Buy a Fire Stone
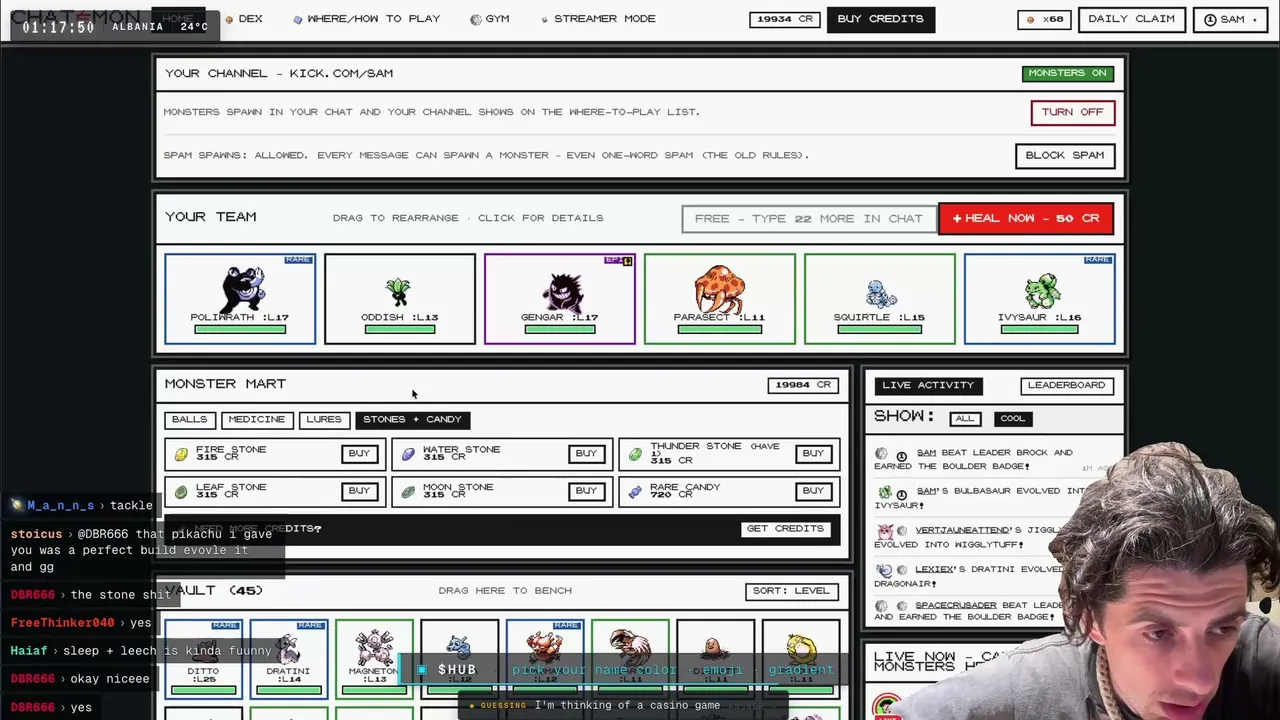The height and width of the screenshot is (720, 1280). pos(359,454)
